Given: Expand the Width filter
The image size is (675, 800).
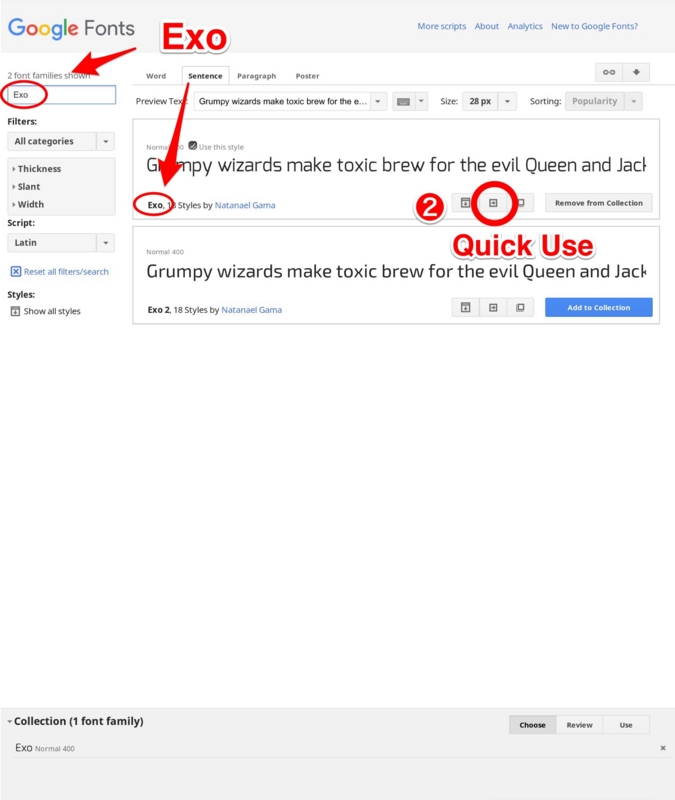Looking at the screenshot, I should 28,205.
